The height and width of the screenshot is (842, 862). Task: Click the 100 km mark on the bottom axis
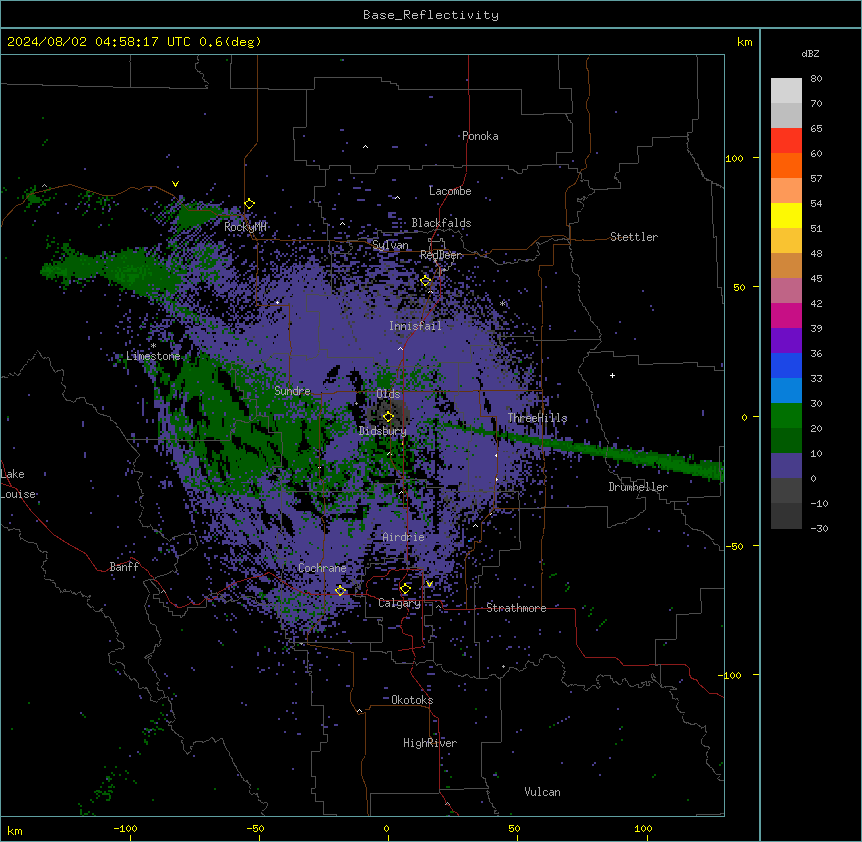click(643, 829)
